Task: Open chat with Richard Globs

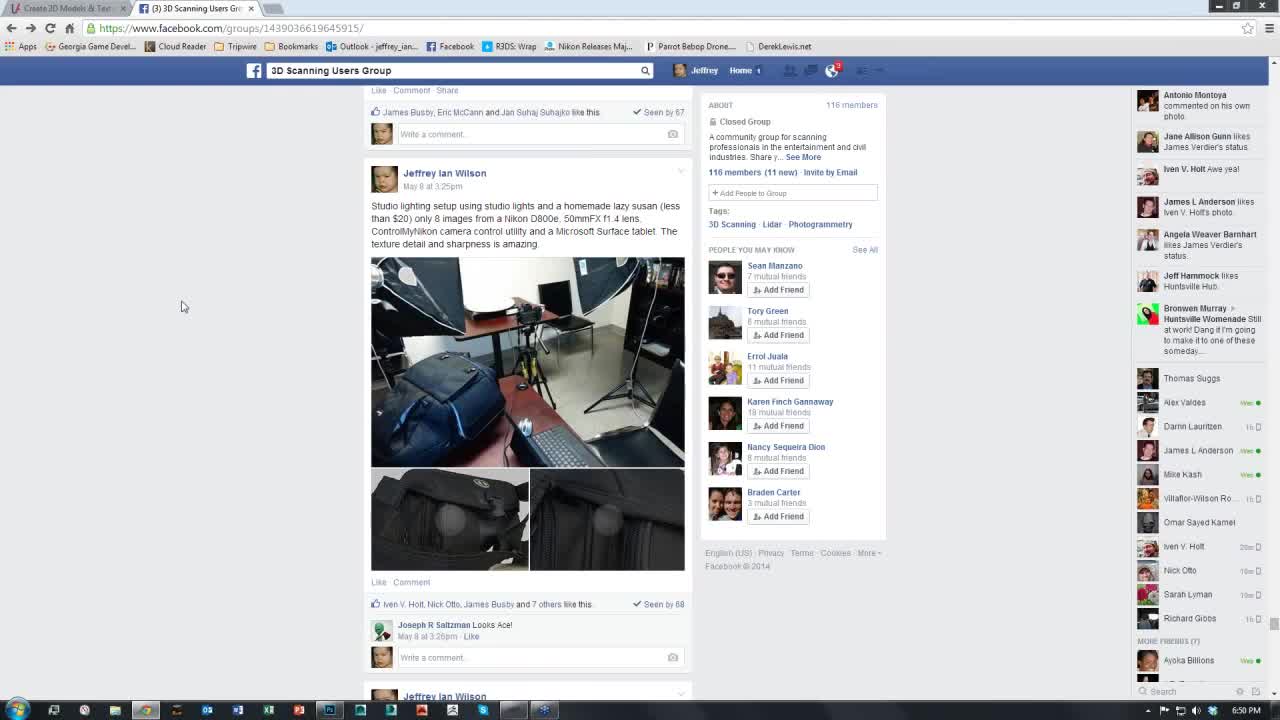Action: pyautogui.click(x=1199, y=618)
